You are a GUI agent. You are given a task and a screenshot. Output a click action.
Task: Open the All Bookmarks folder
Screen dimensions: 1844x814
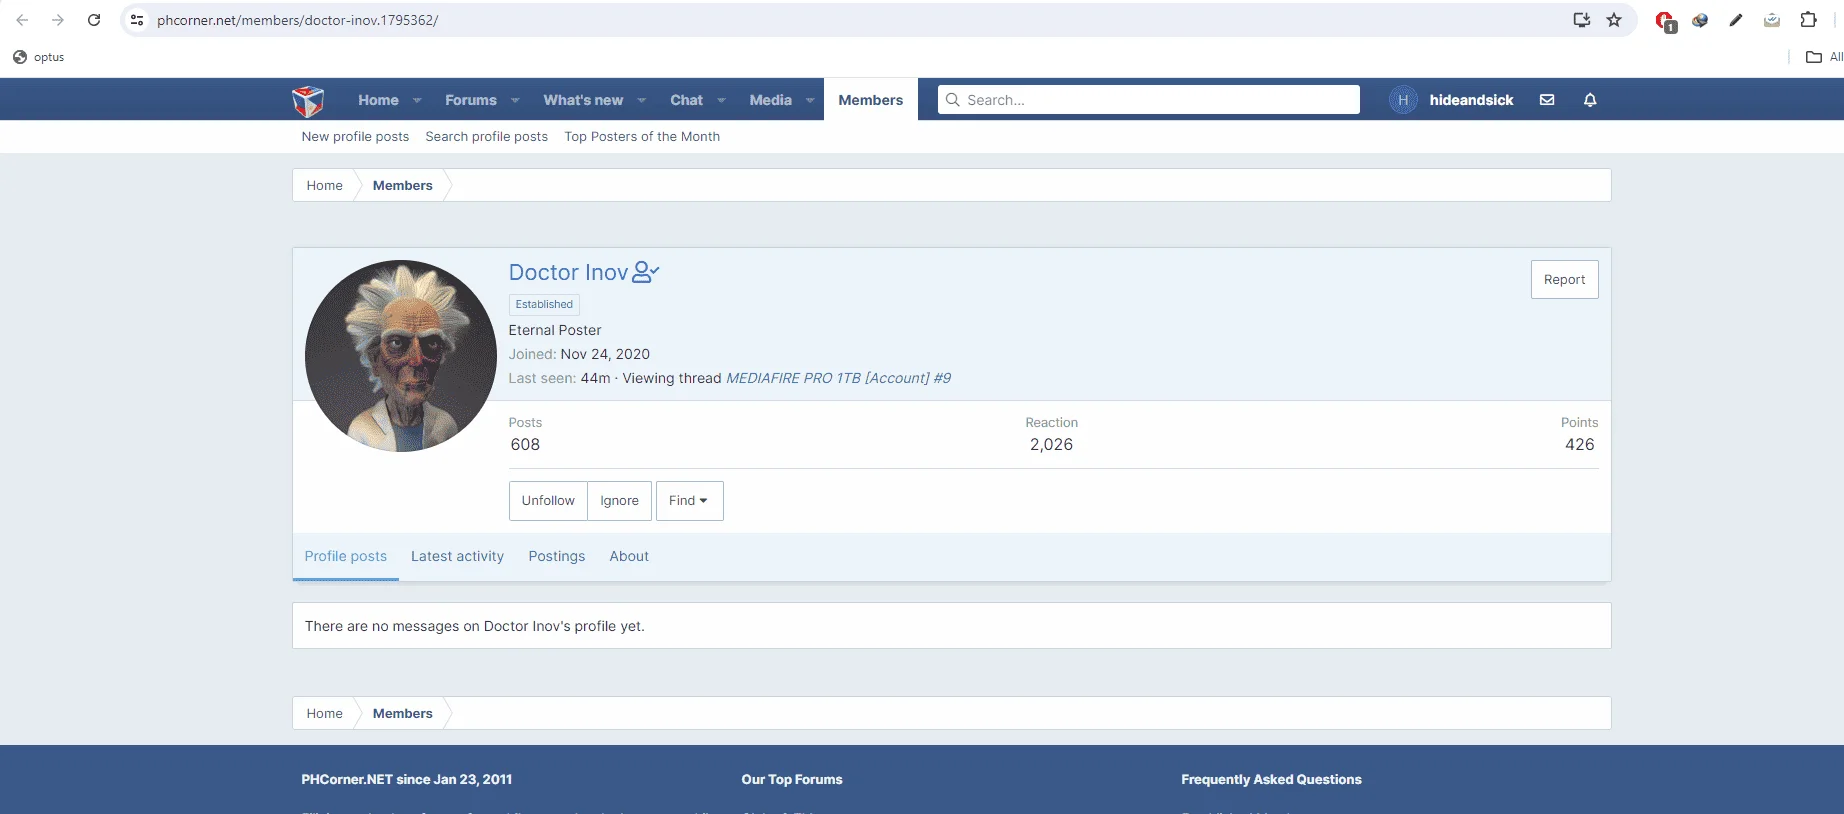tap(1825, 57)
